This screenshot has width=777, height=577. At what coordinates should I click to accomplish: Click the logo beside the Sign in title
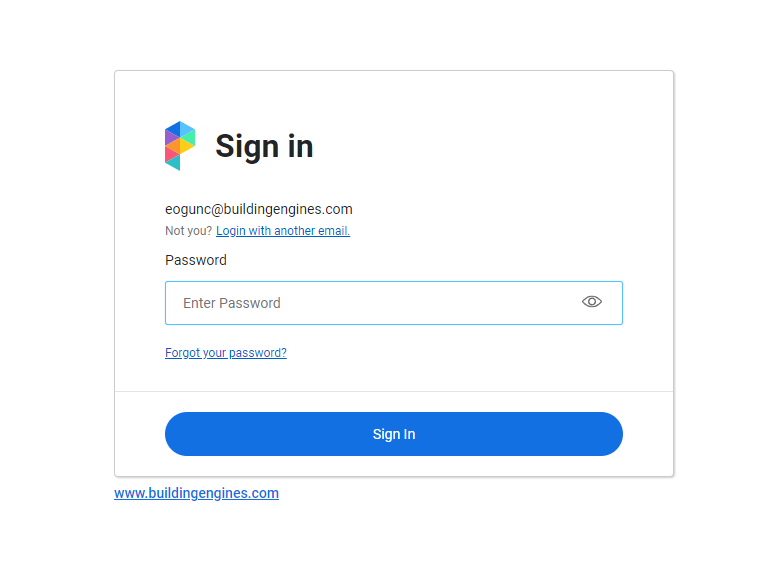[180, 146]
